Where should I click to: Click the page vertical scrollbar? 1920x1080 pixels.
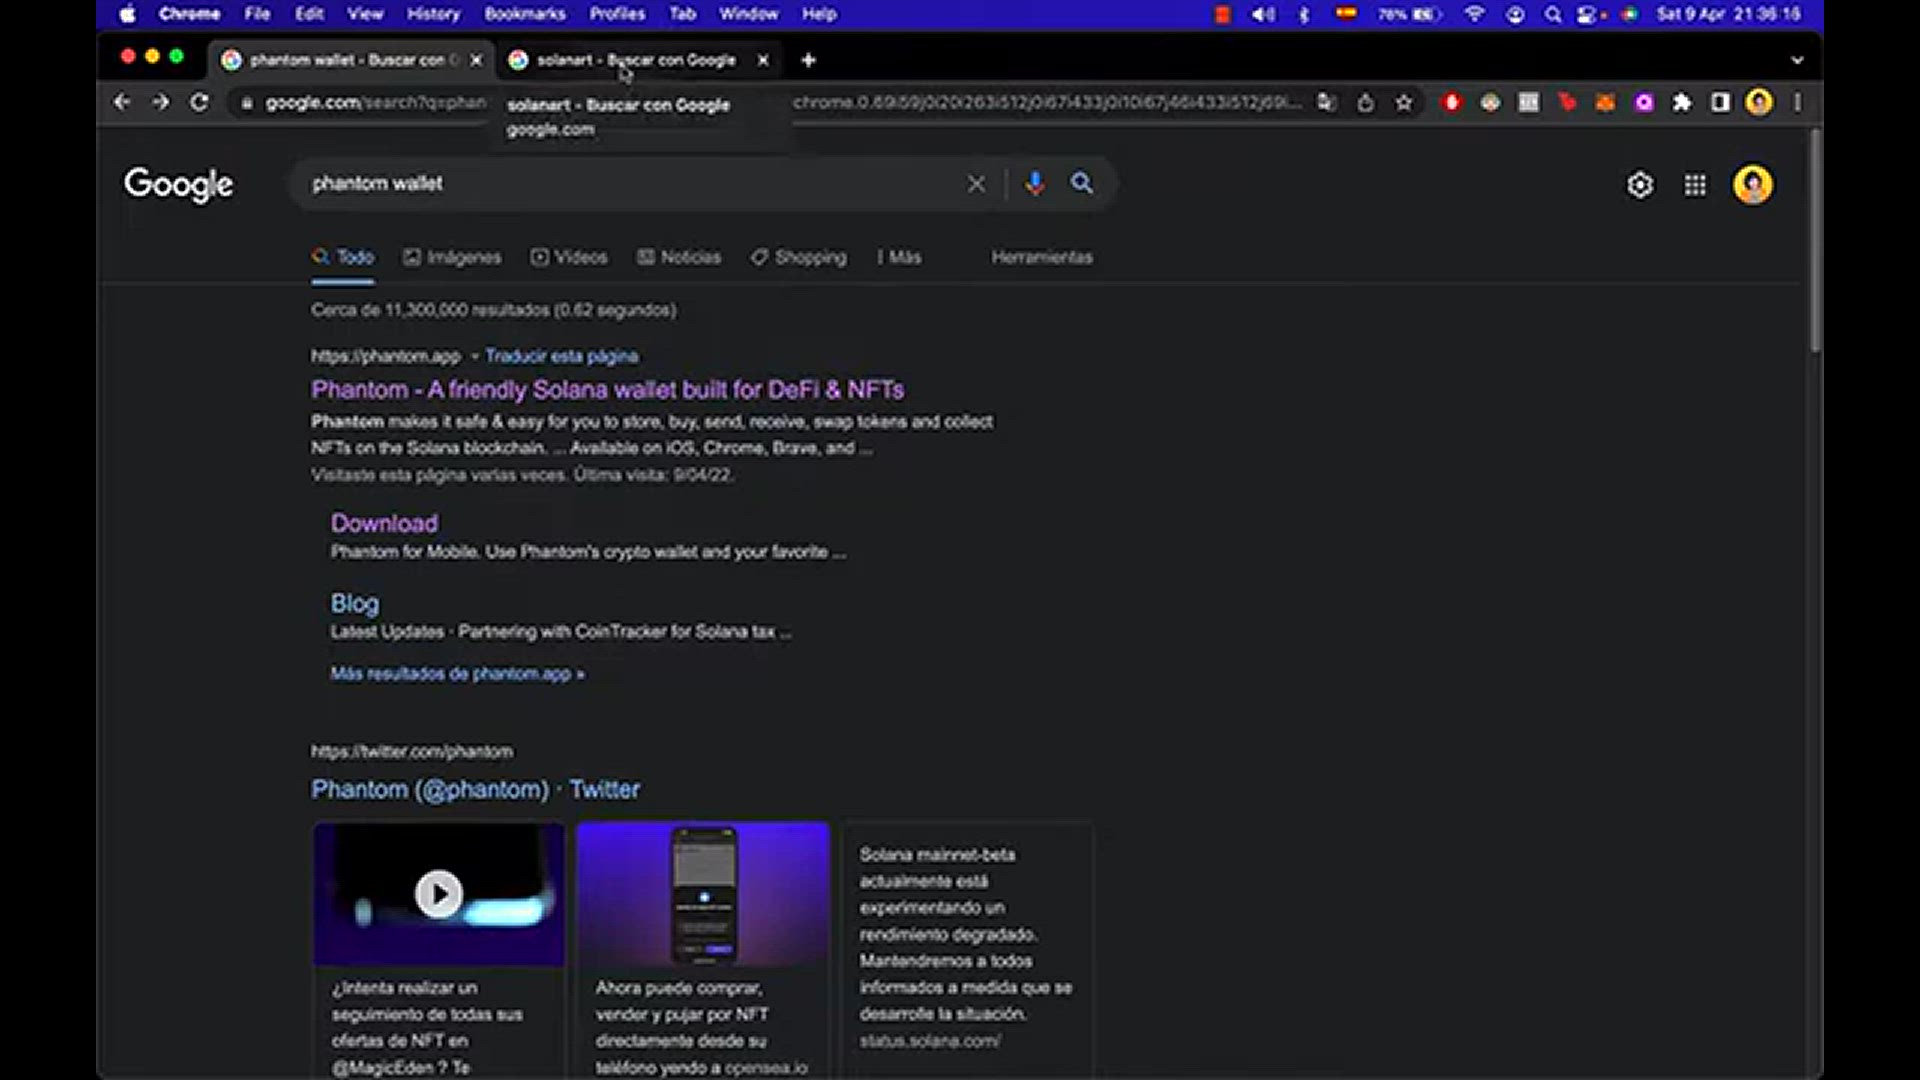(x=1814, y=240)
